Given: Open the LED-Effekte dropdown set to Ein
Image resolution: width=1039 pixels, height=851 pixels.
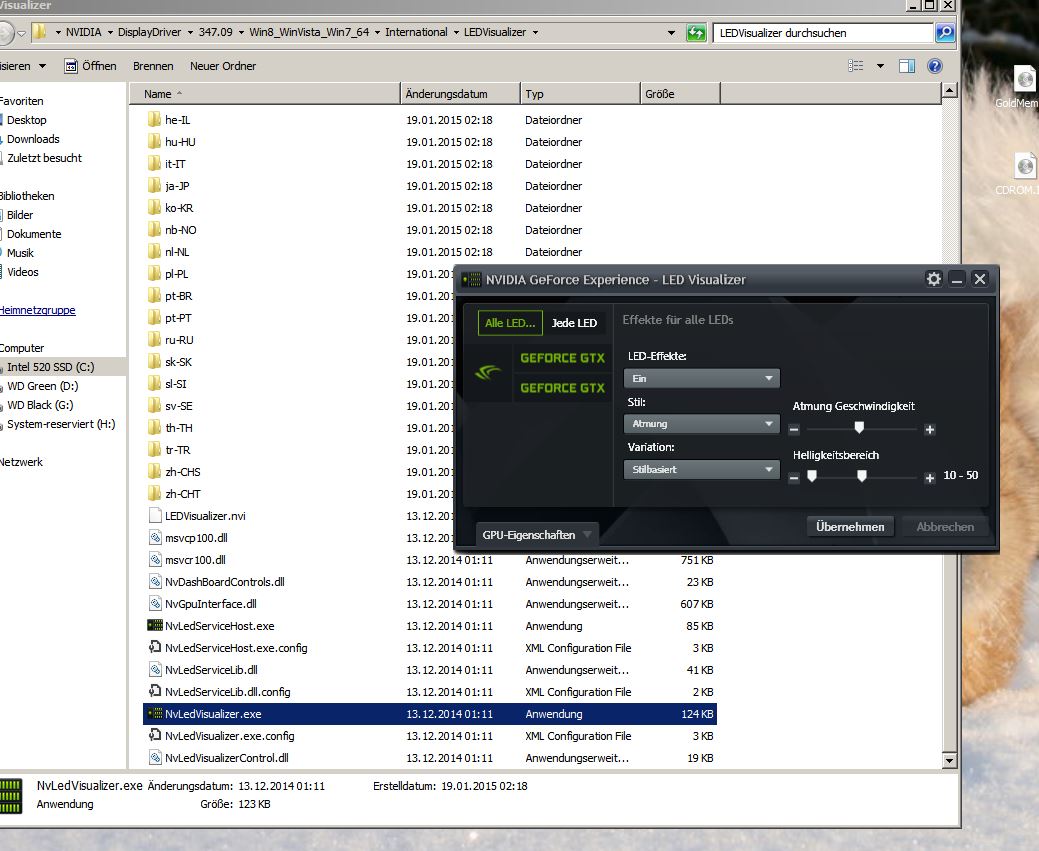Looking at the screenshot, I should point(702,378).
